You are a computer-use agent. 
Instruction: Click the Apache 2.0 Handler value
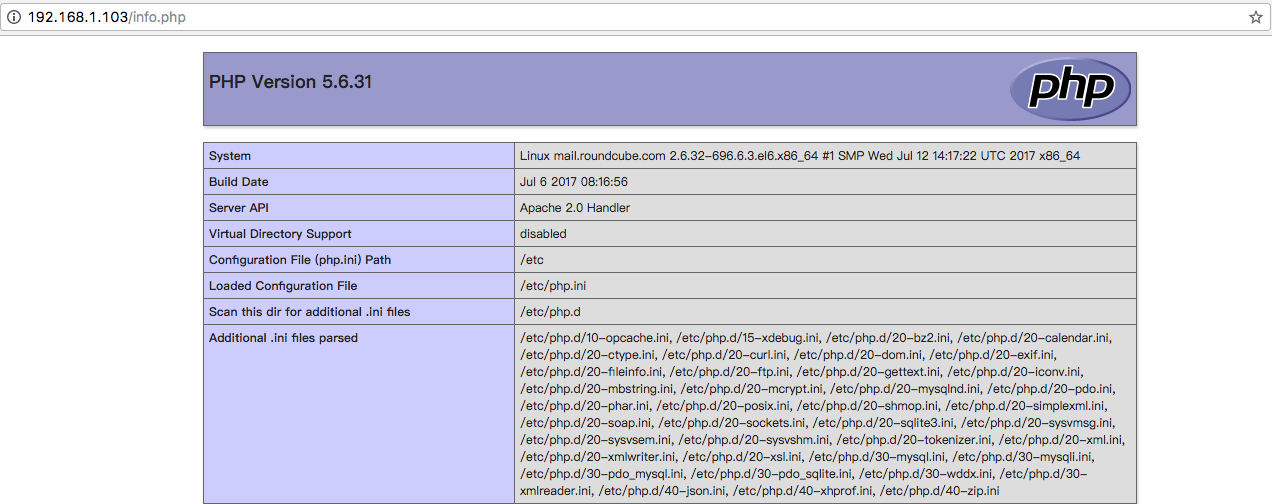tap(575, 208)
